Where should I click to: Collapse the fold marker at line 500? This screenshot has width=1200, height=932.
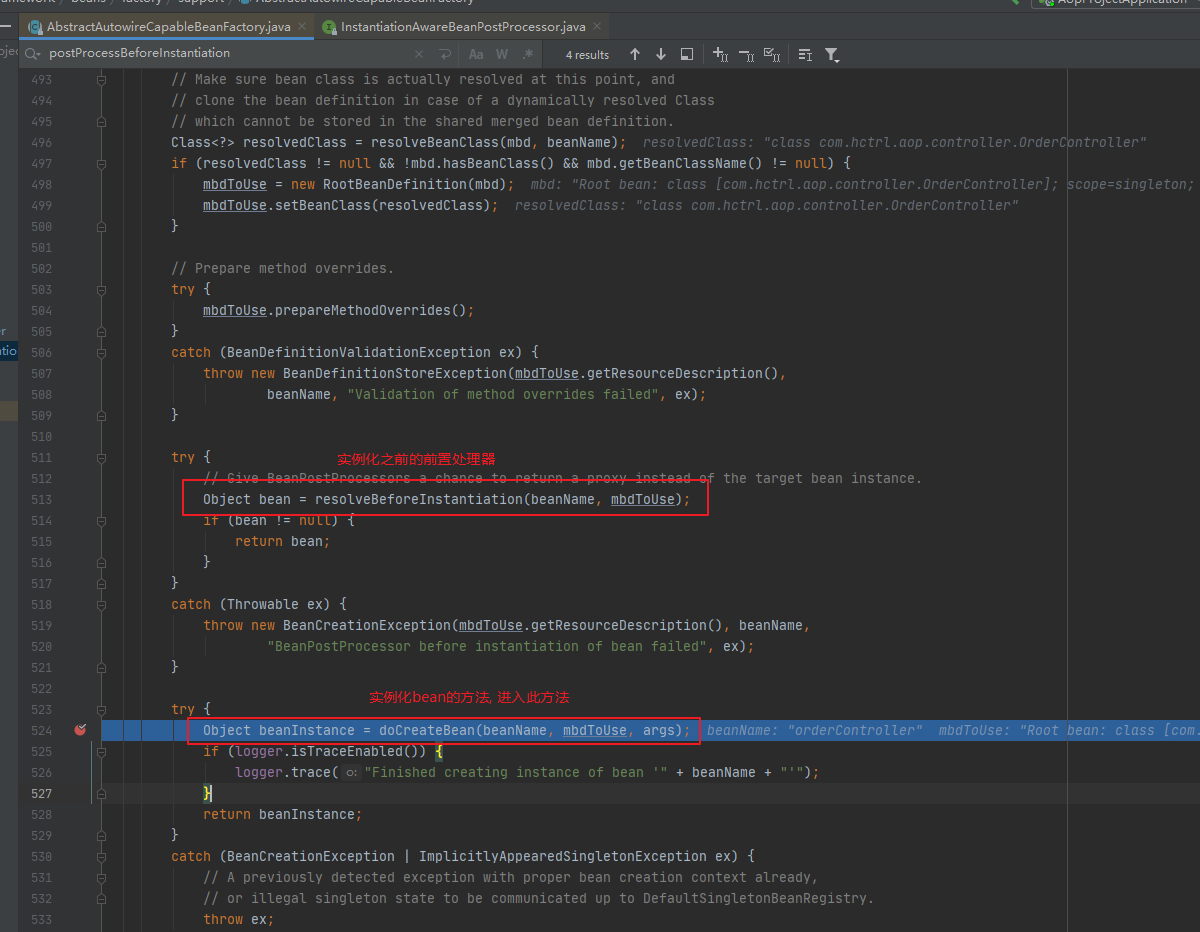coord(102,226)
